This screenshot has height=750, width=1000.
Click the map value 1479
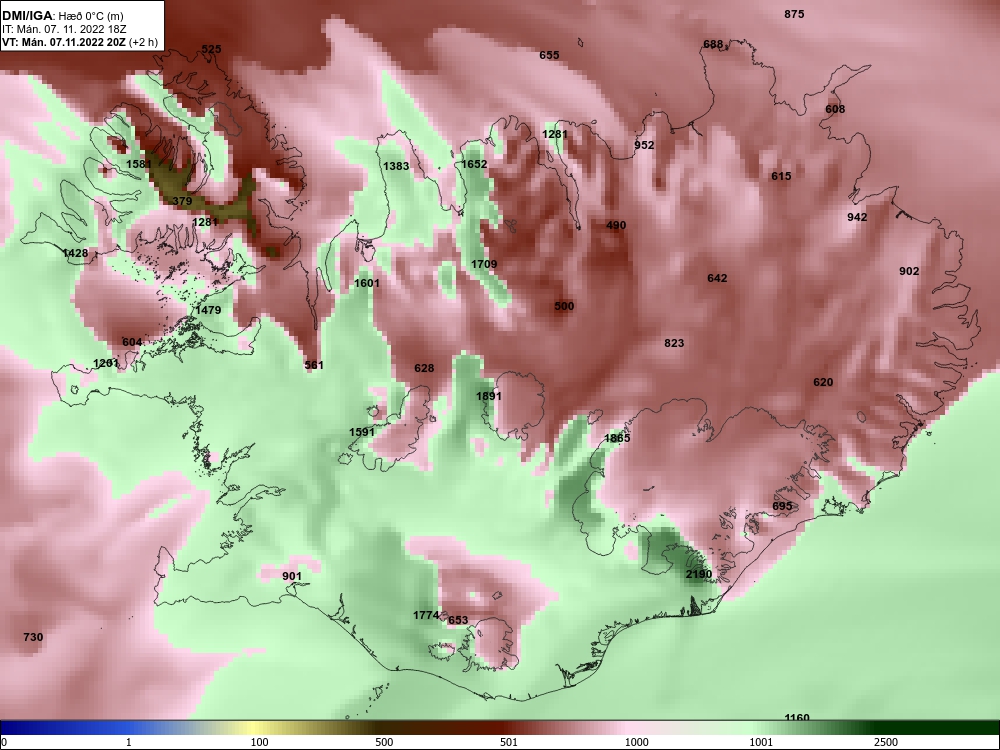(x=208, y=311)
